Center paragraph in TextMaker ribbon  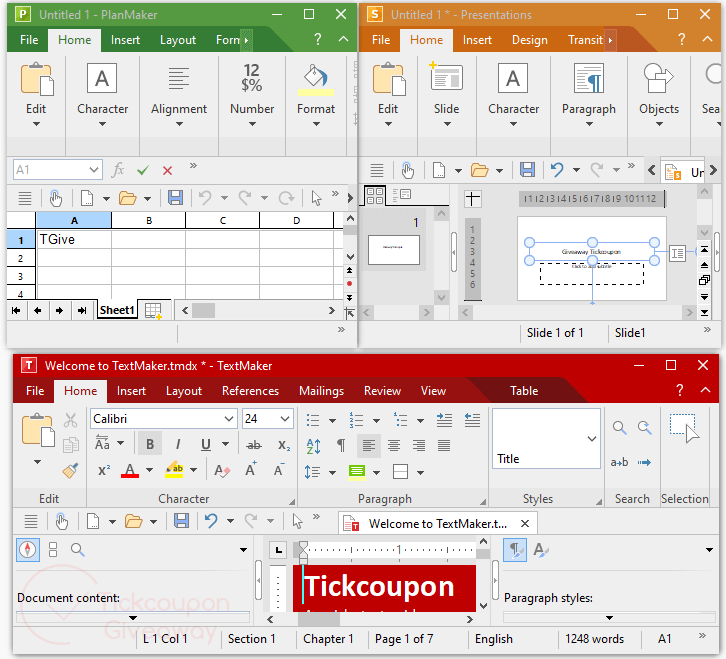394,445
